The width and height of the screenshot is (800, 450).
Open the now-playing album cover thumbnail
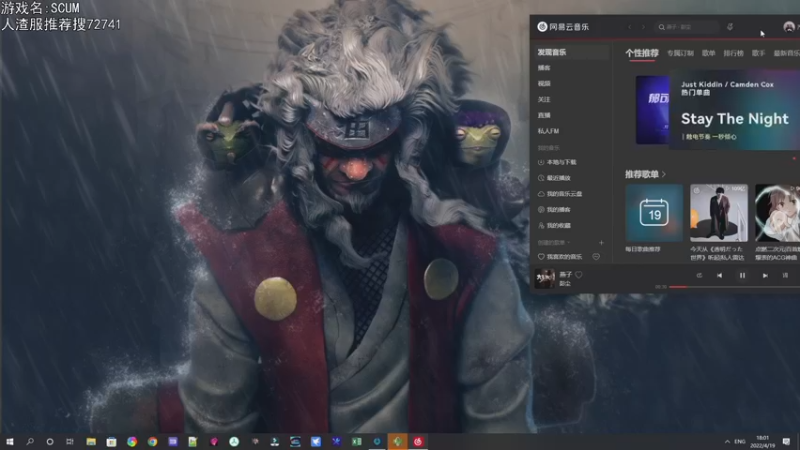point(544,279)
